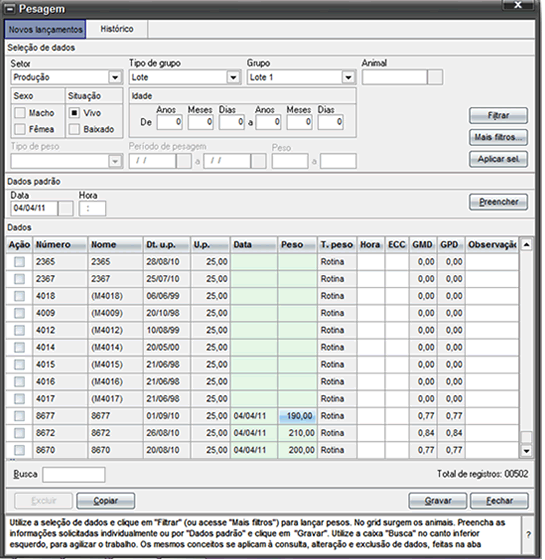Click the Filtrar button
The width and height of the screenshot is (545, 560).
(498, 115)
